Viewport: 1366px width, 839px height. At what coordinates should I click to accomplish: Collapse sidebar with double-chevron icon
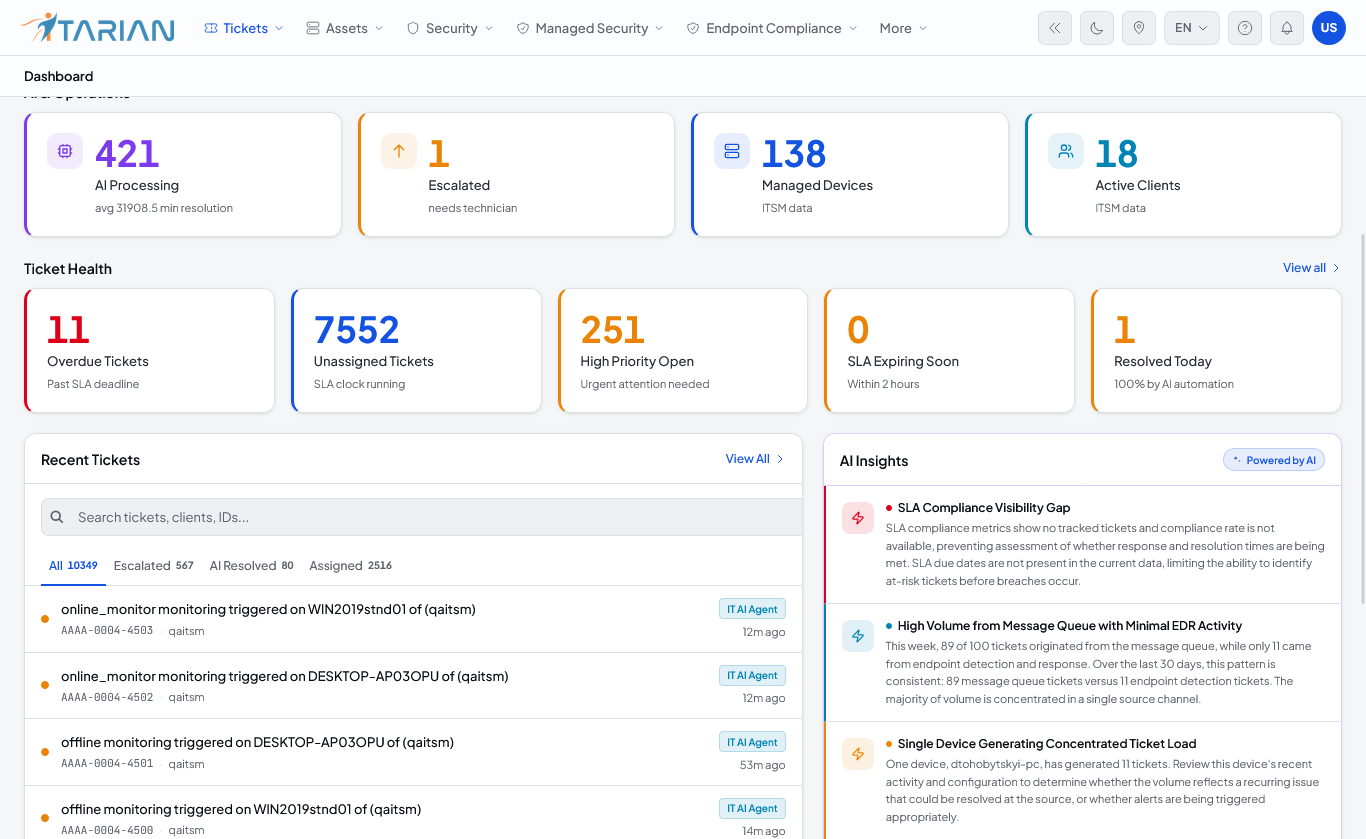coord(1055,28)
